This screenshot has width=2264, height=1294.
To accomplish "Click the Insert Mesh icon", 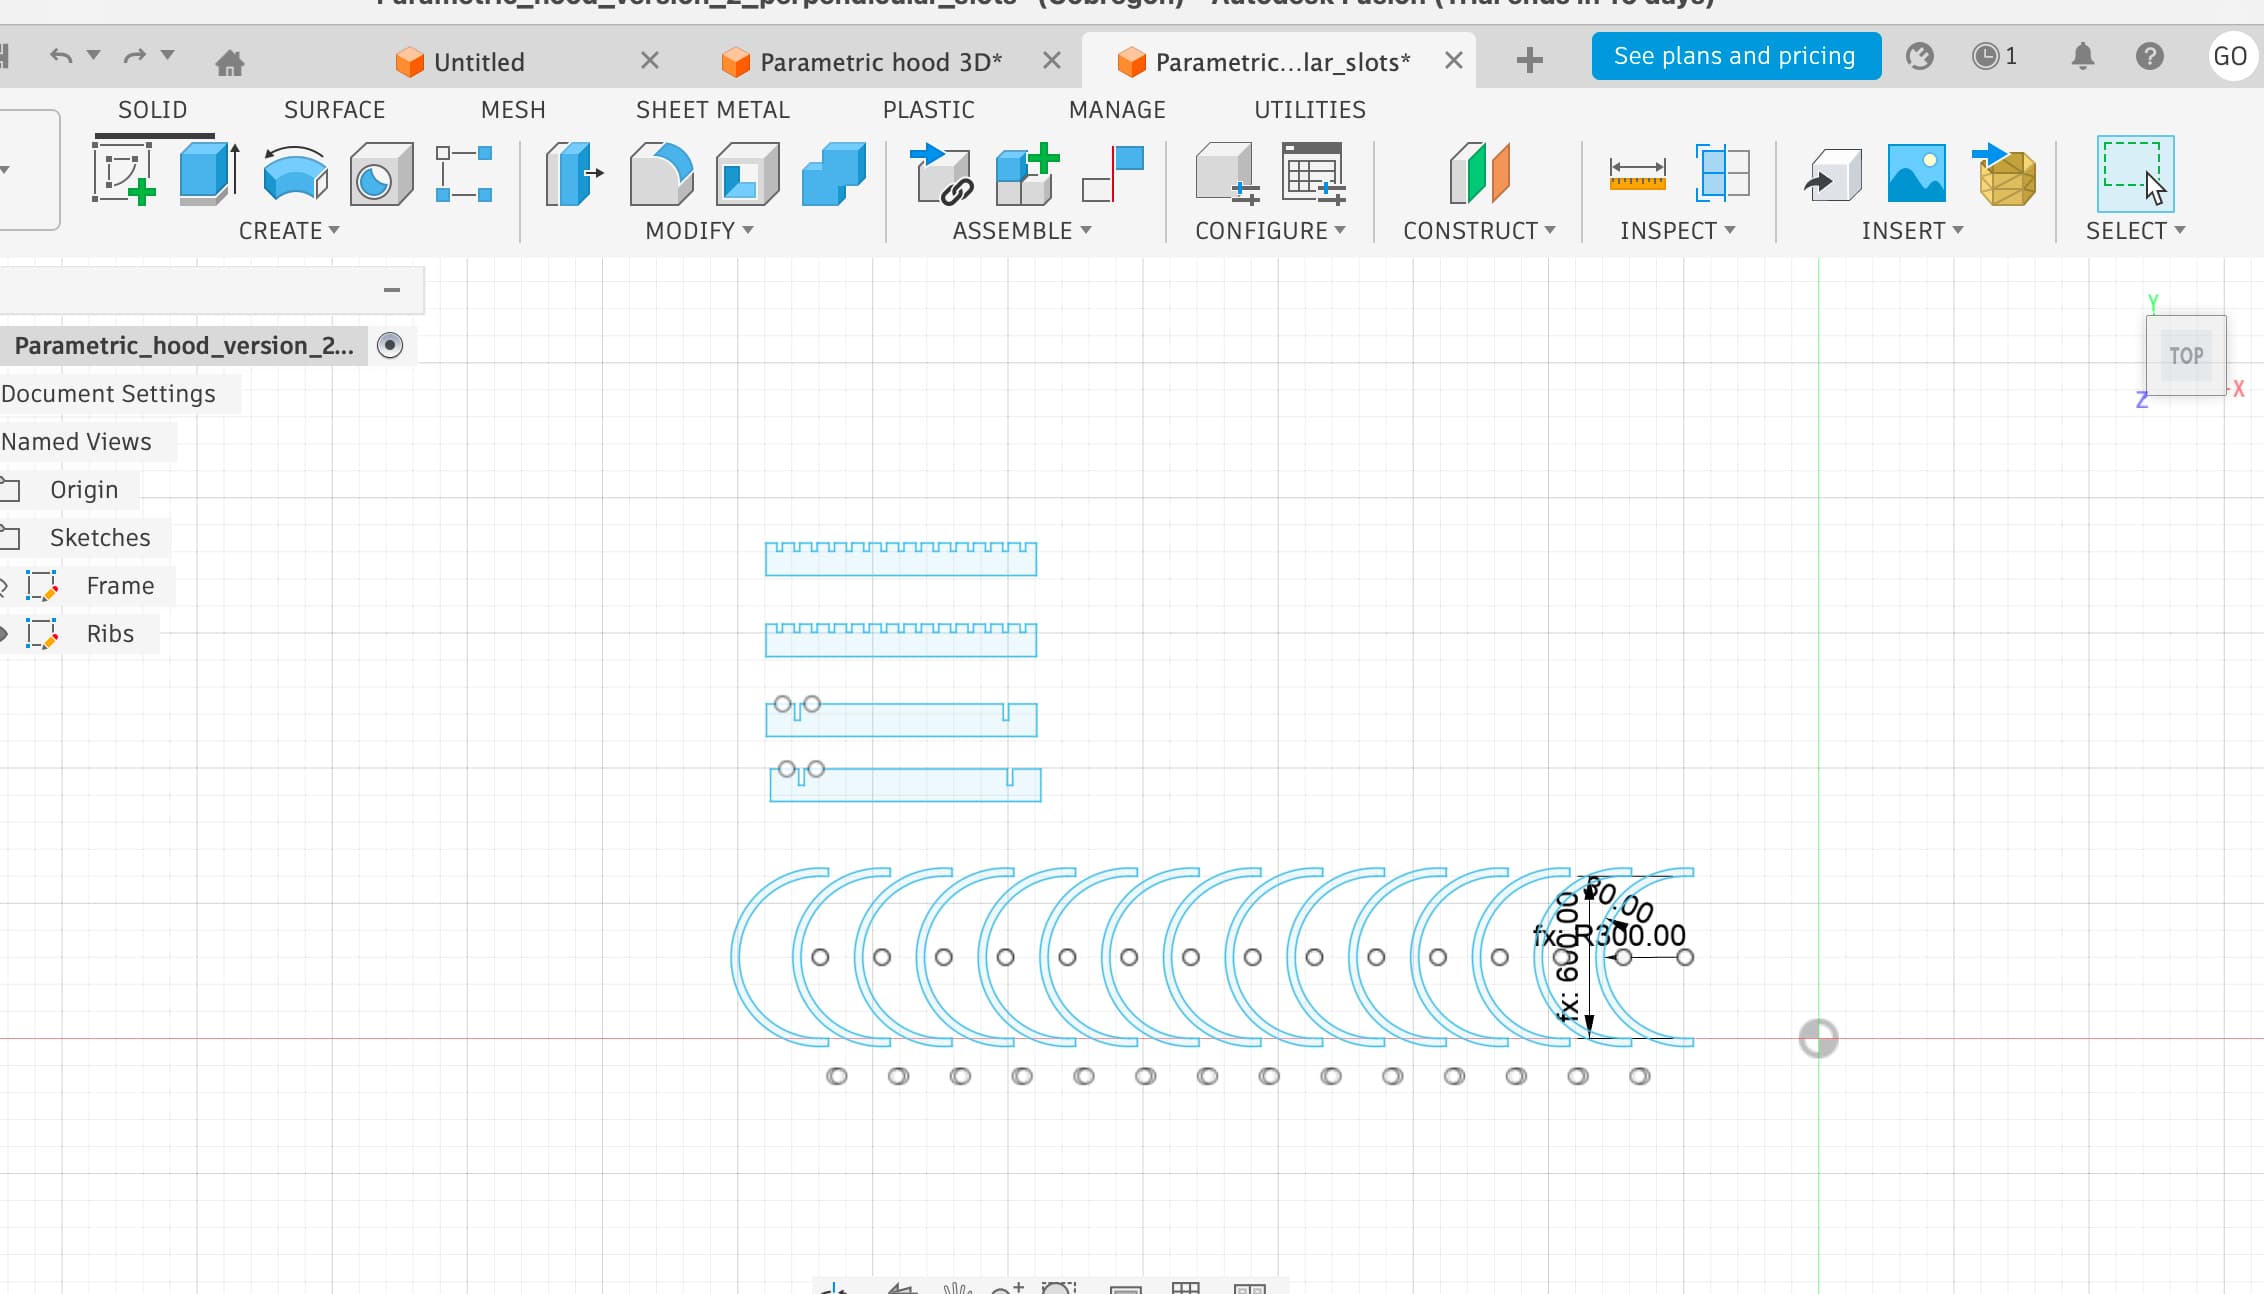I will point(2003,173).
